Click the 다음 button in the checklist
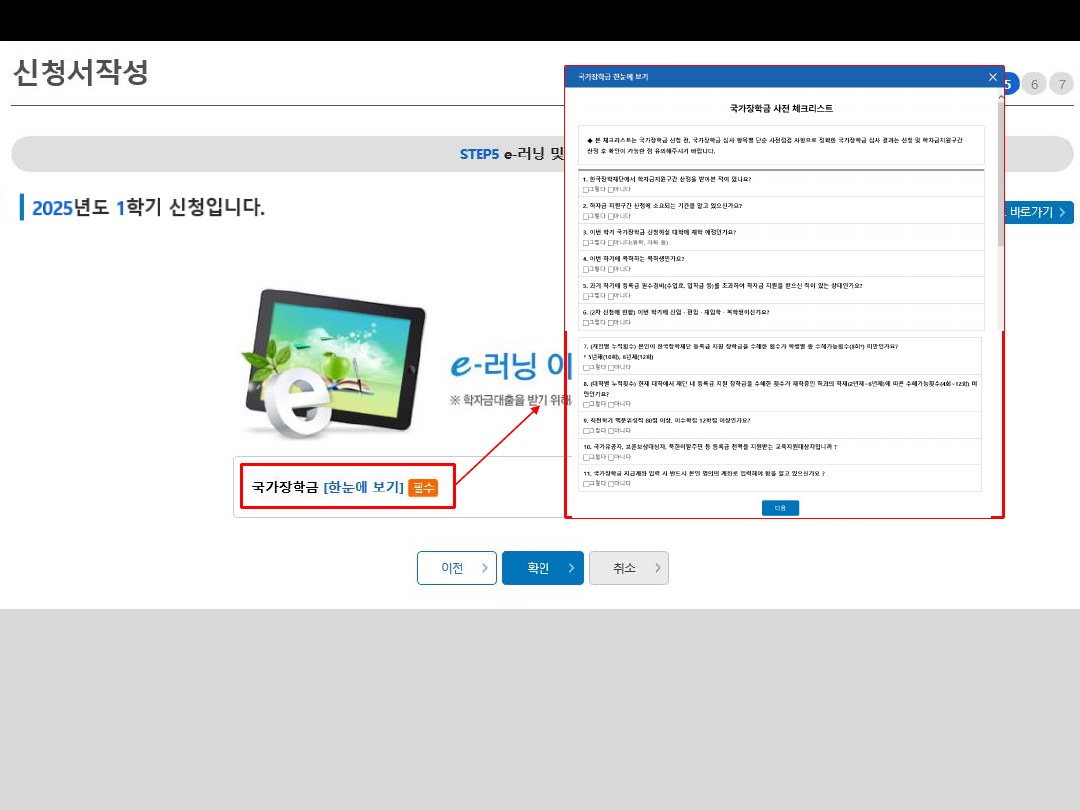This screenshot has width=1080, height=810. (780, 508)
